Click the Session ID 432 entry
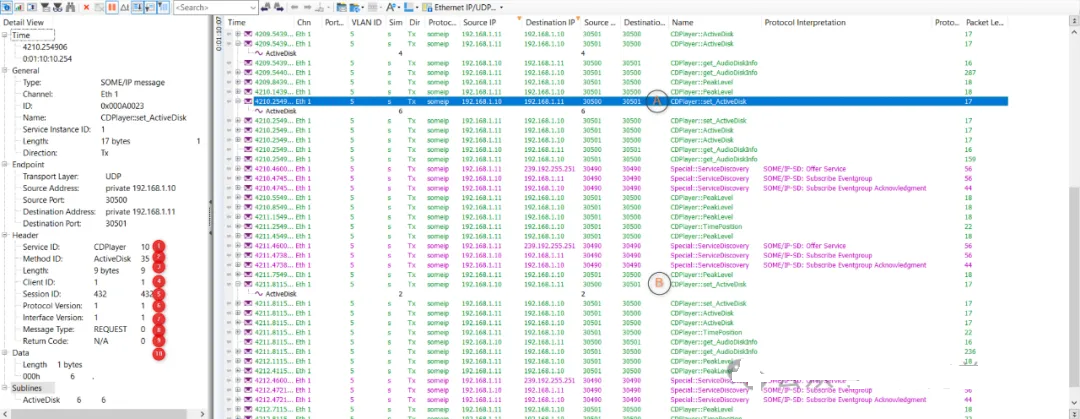The width and height of the screenshot is (1080, 419). [88, 294]
